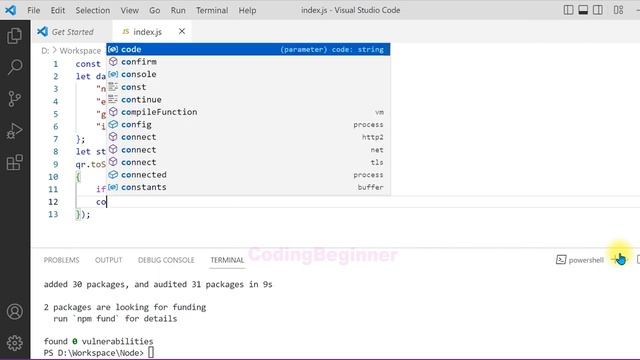Open Customize Layout icon
Image resolution: width=640 pixels, height=360 pixels.
(618, 10)
